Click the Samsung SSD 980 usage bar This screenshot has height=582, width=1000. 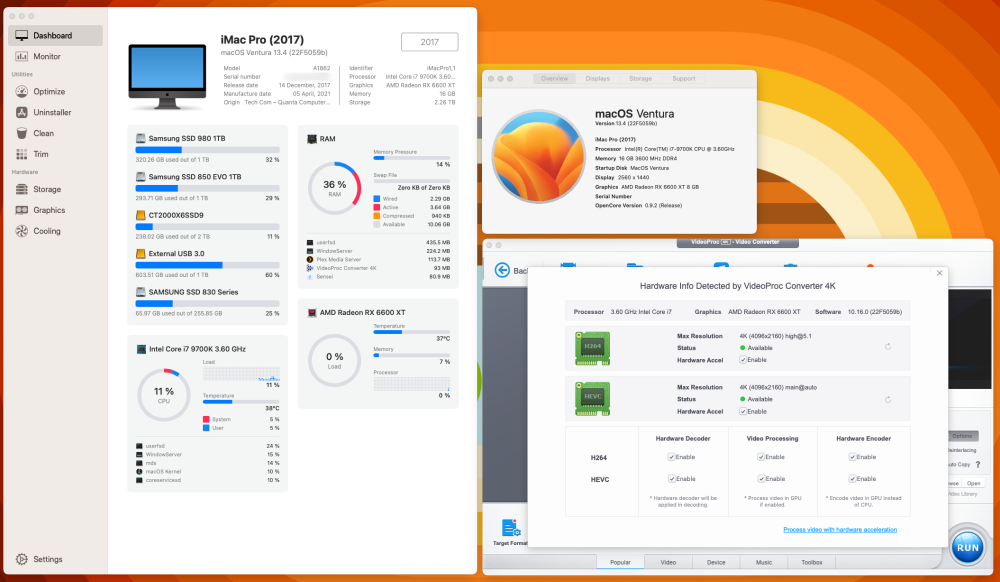(207, 150)
